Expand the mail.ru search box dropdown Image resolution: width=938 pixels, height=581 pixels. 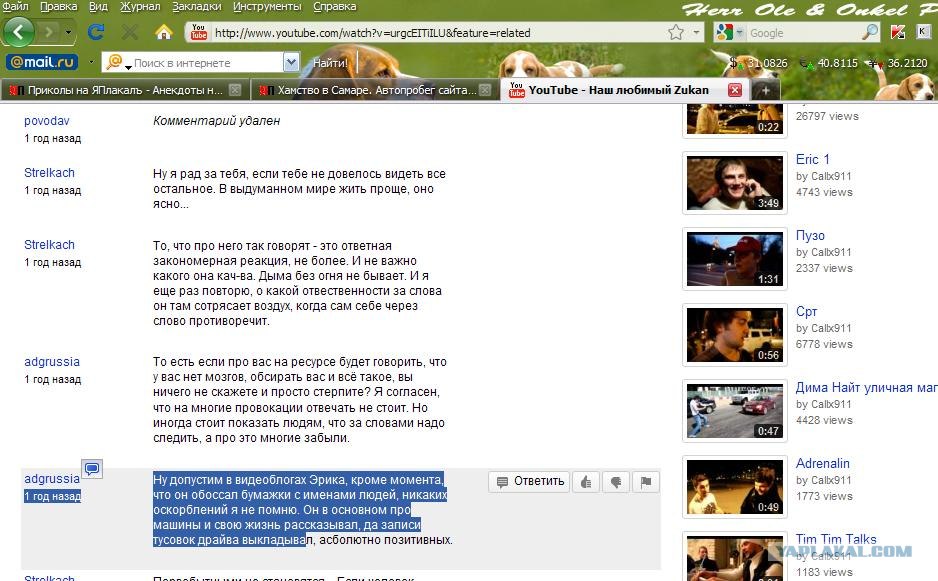coord(291,62)
